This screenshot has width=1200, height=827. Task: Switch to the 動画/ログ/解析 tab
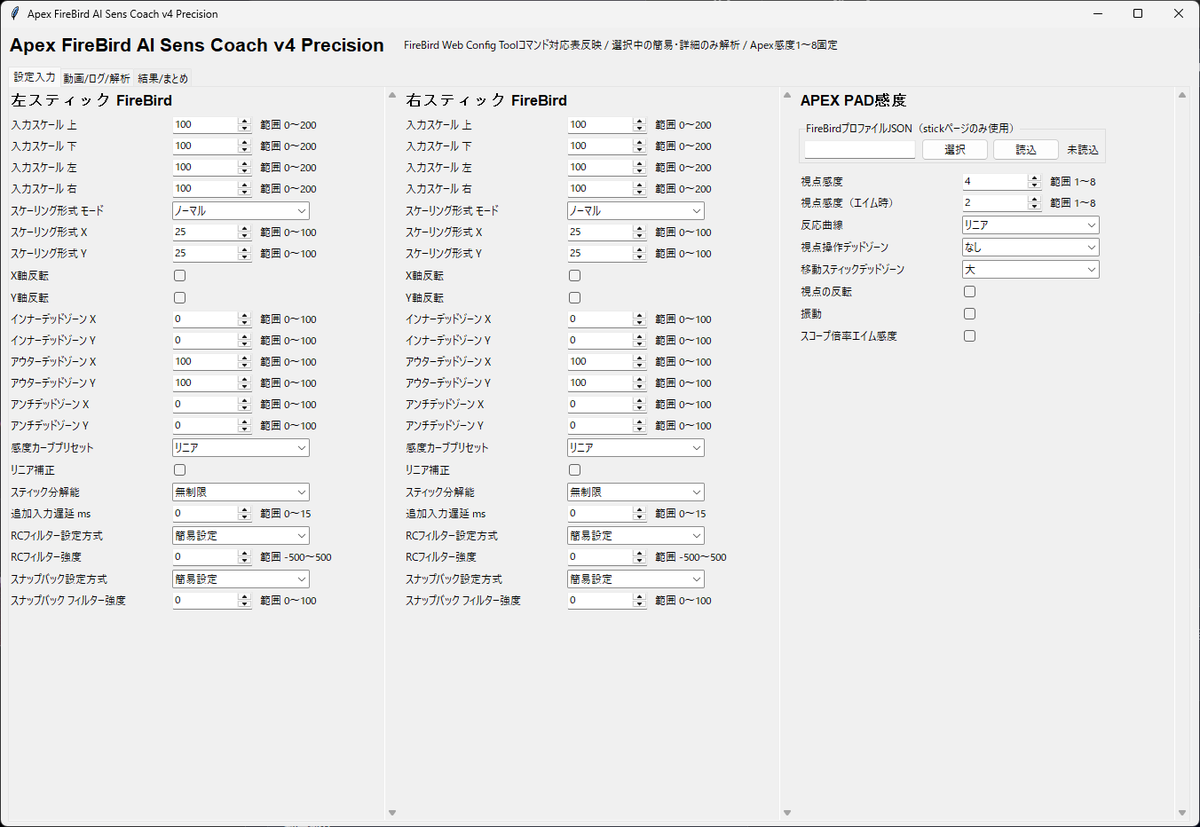96,78
